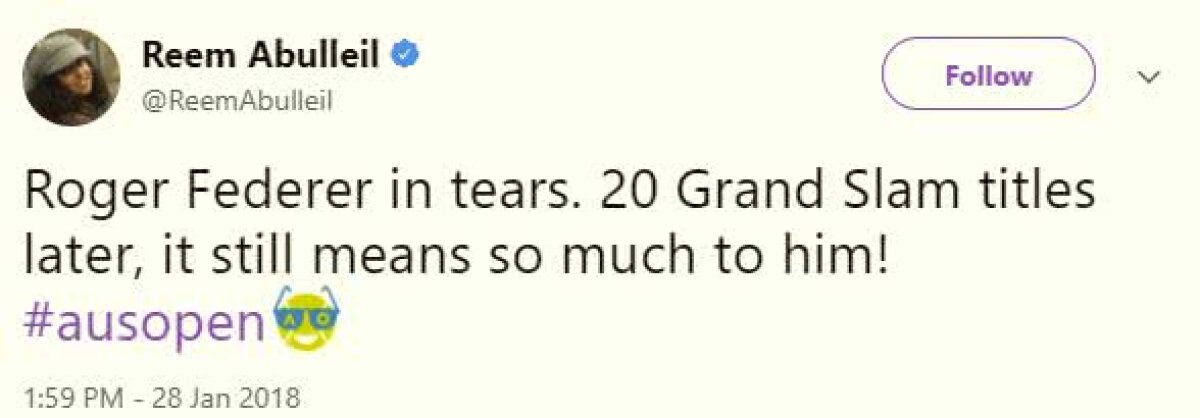Image resolution: width=1200 pixels, height=418 pixels.
Task: Expand the tweet options chevron menu
Action: 1150,77
